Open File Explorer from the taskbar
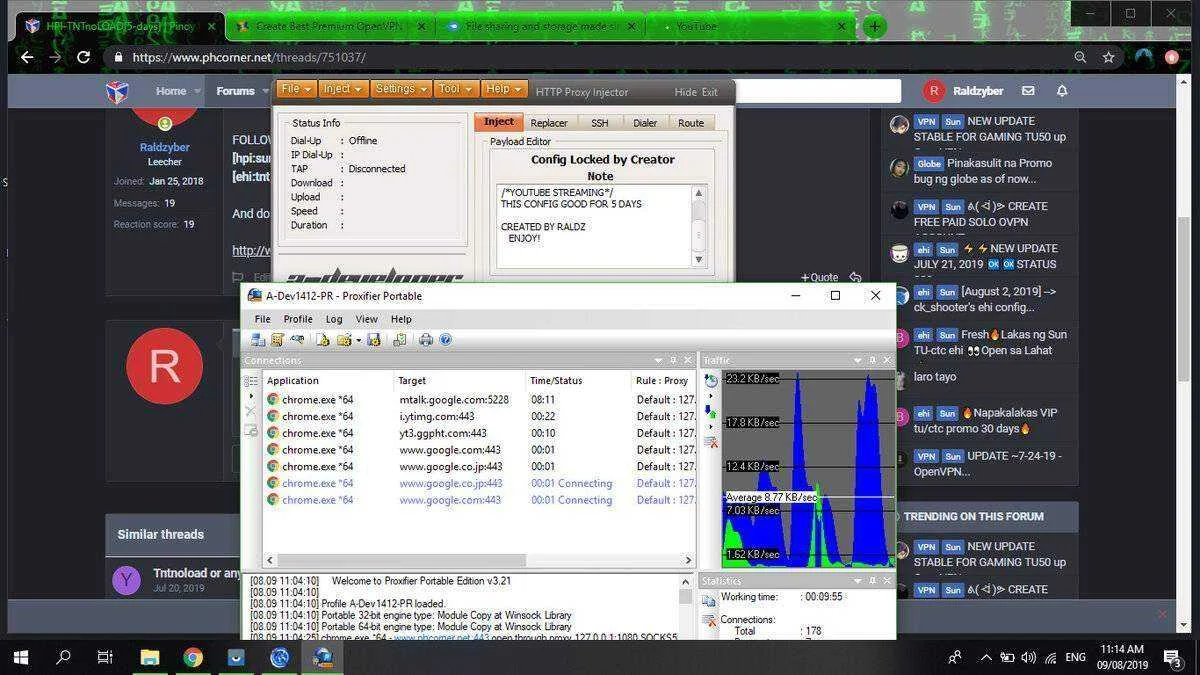Screen dimensions: 1200x675 tap(149, 657)
